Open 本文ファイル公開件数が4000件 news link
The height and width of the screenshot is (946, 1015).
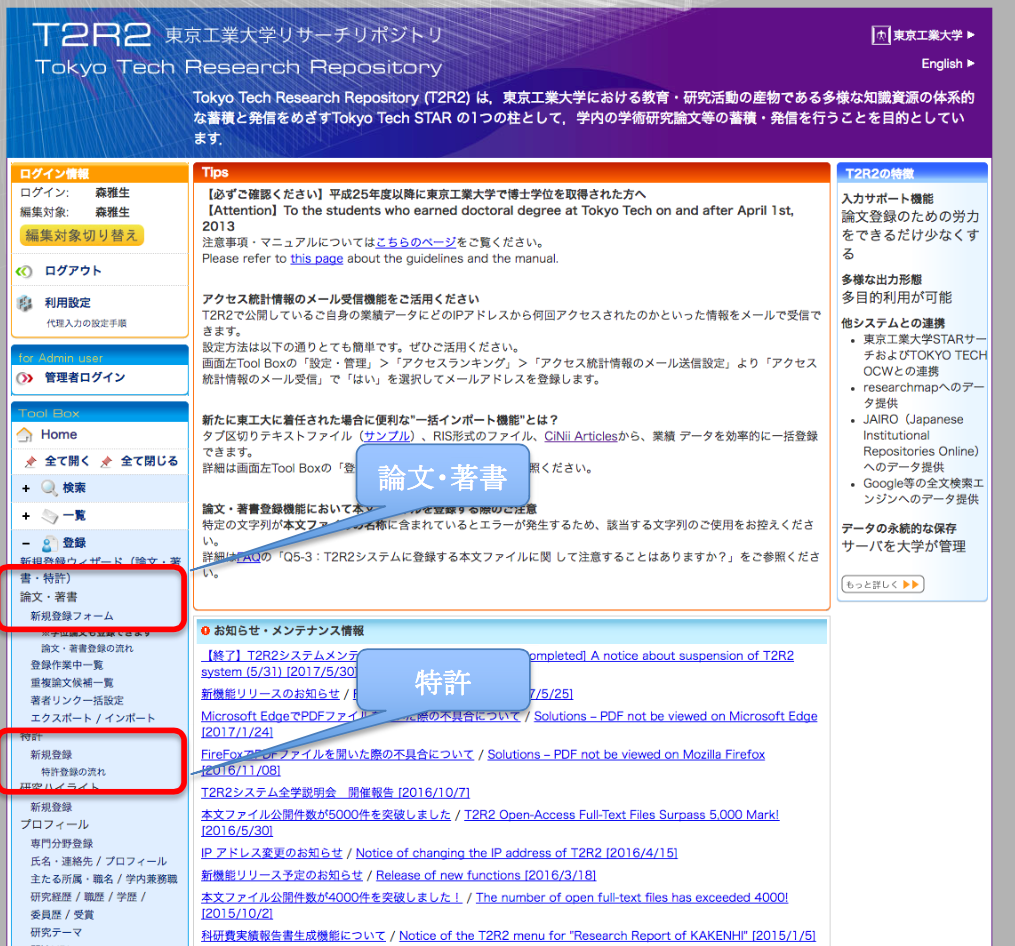[x=331, y=897]
